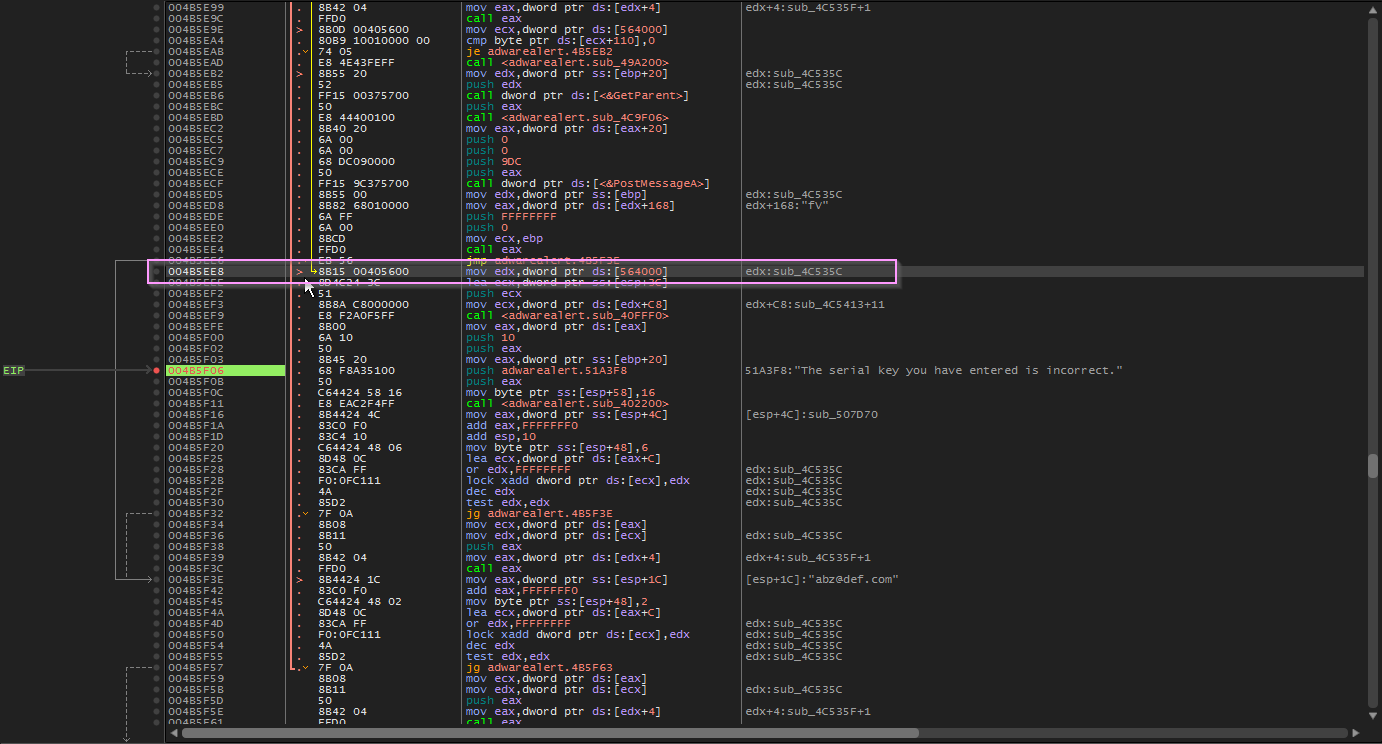Click the jump marker next to bytes 74 05

308,51
